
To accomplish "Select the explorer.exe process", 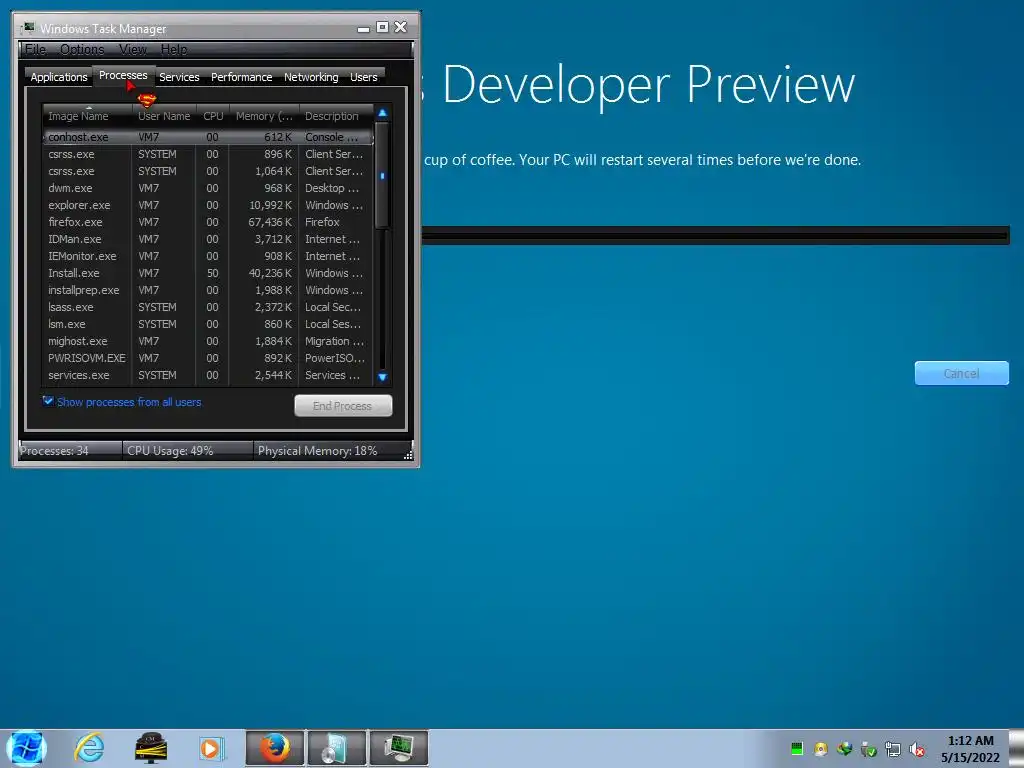I will (x=208, y=205).
